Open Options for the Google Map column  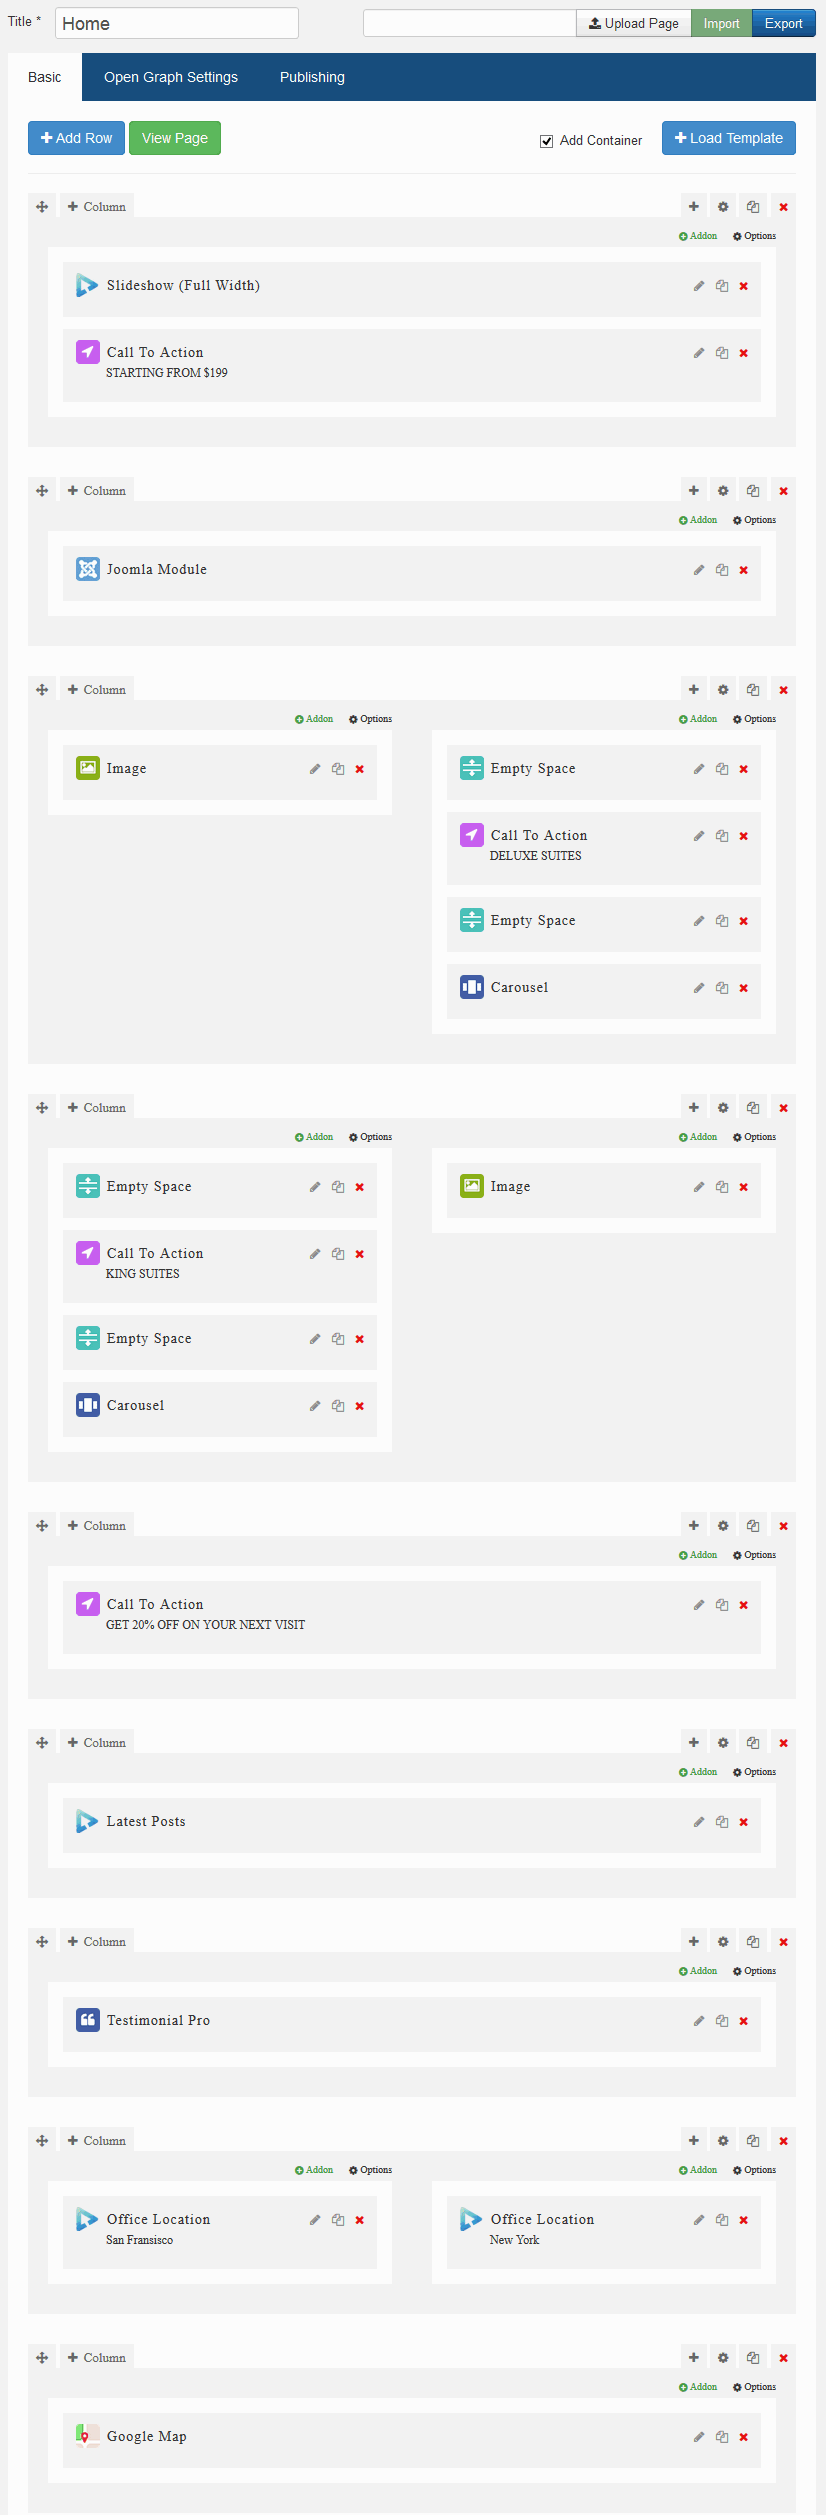tap(754, 2387)
